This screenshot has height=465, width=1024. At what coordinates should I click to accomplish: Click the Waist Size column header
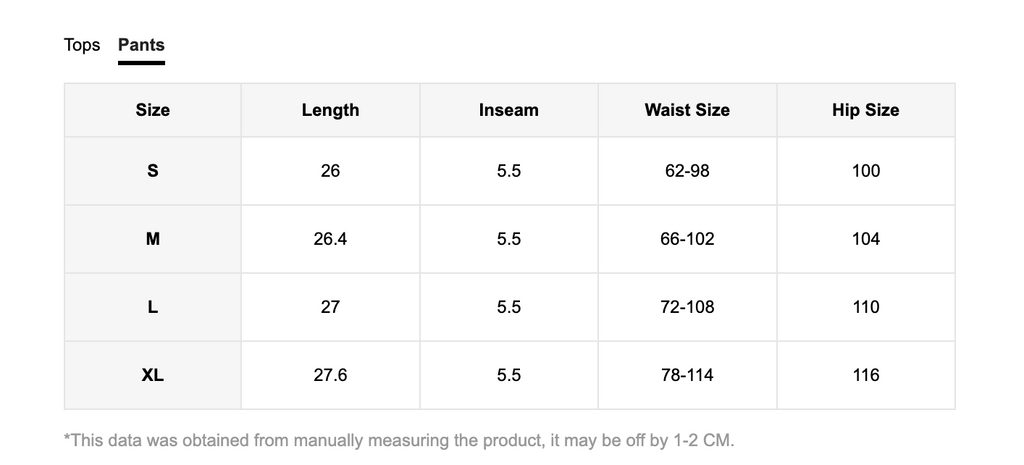point(687,110)
